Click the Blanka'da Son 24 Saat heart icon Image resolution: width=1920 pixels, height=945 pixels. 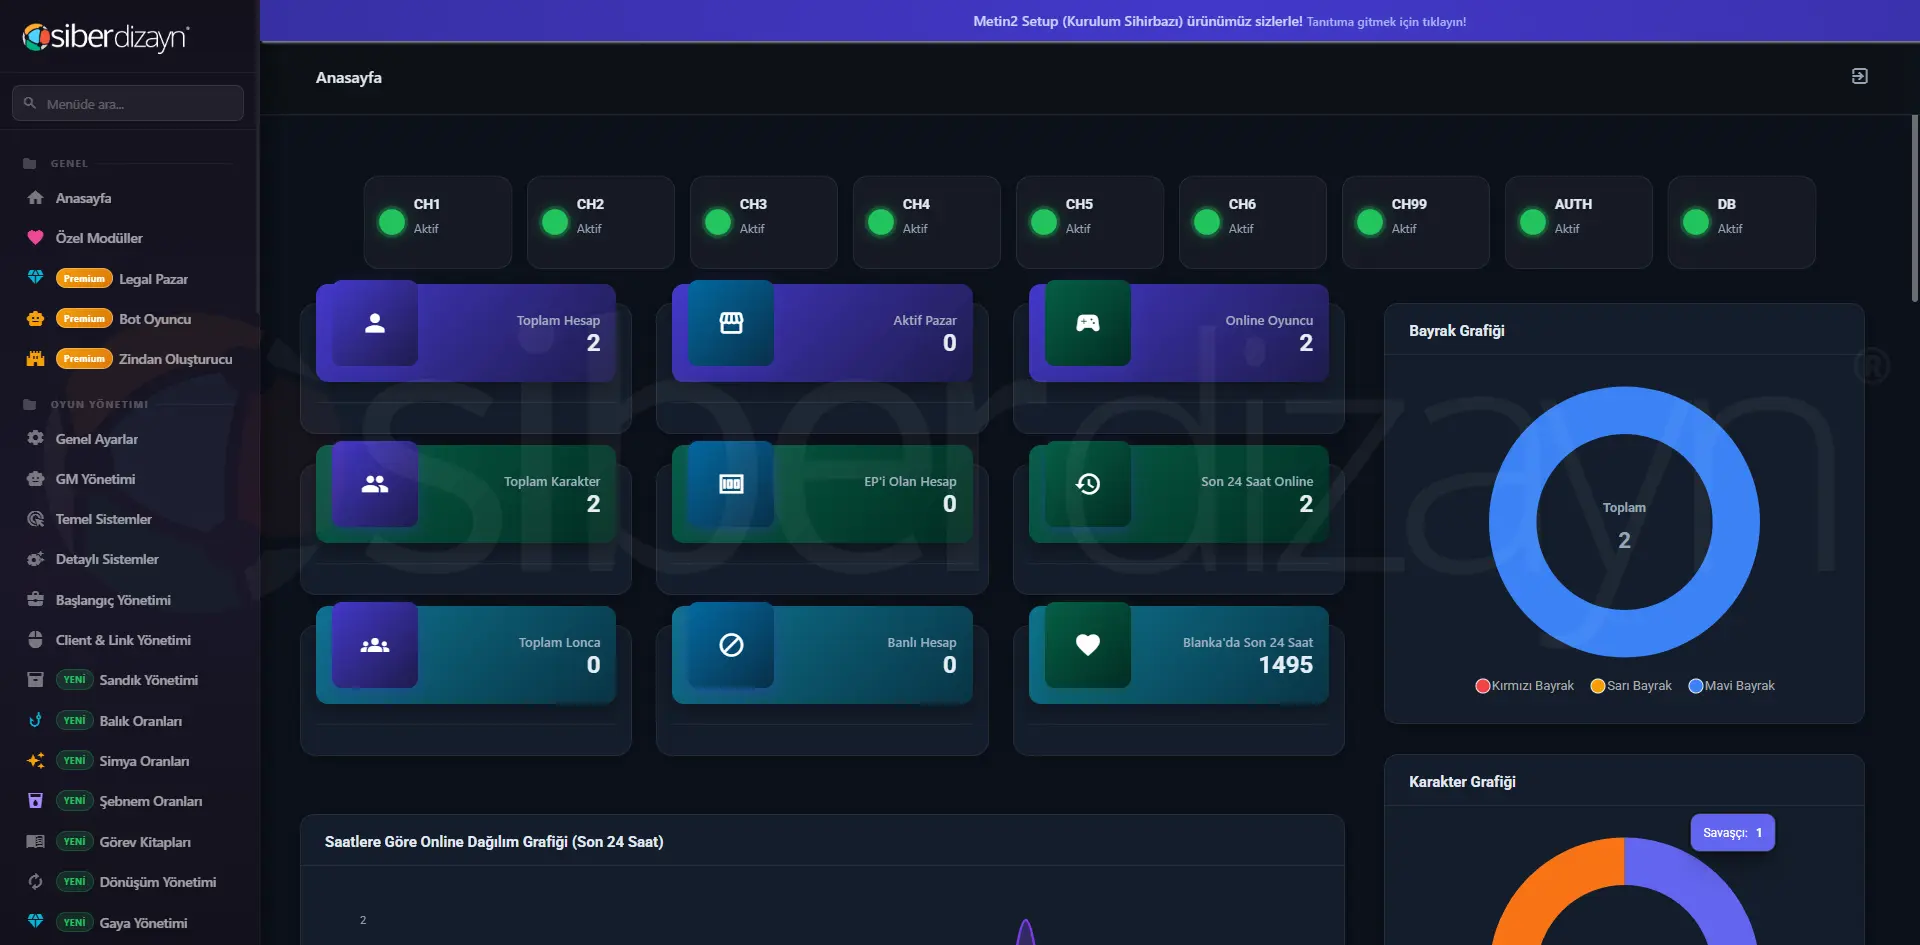[x=1088, y=645]
